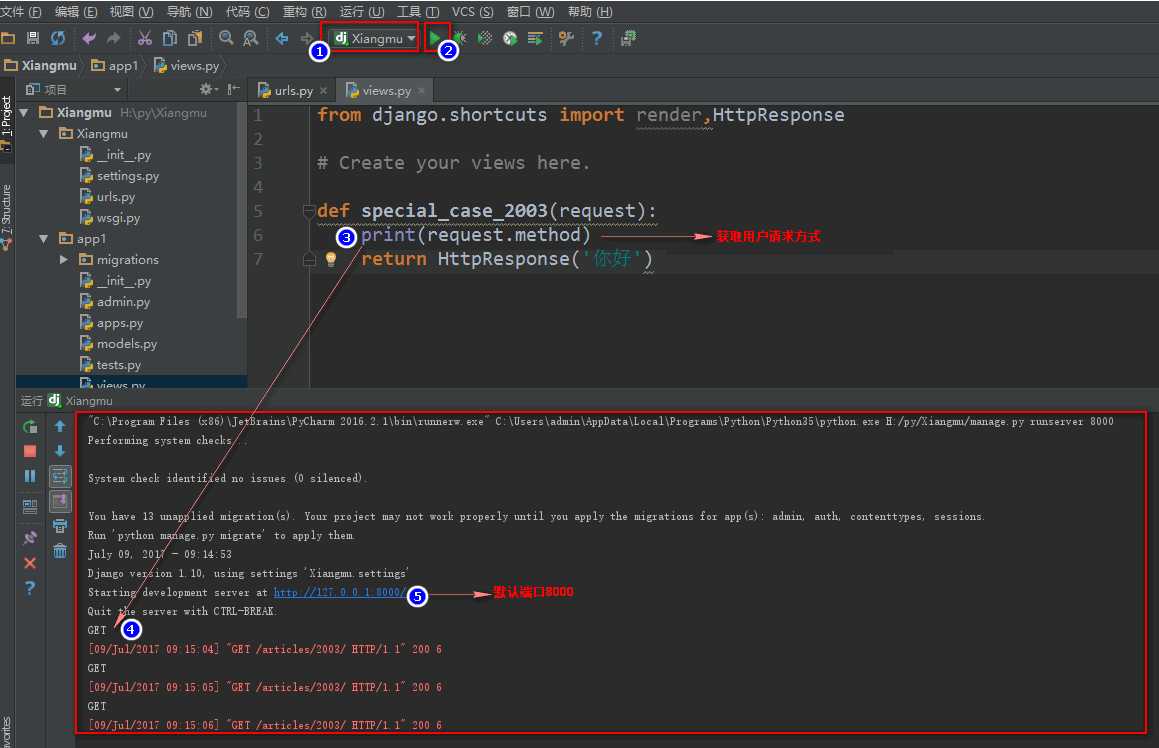Open settings.py in the project tree
This screenshot has width=1159, height=748.
coord(127,176)
